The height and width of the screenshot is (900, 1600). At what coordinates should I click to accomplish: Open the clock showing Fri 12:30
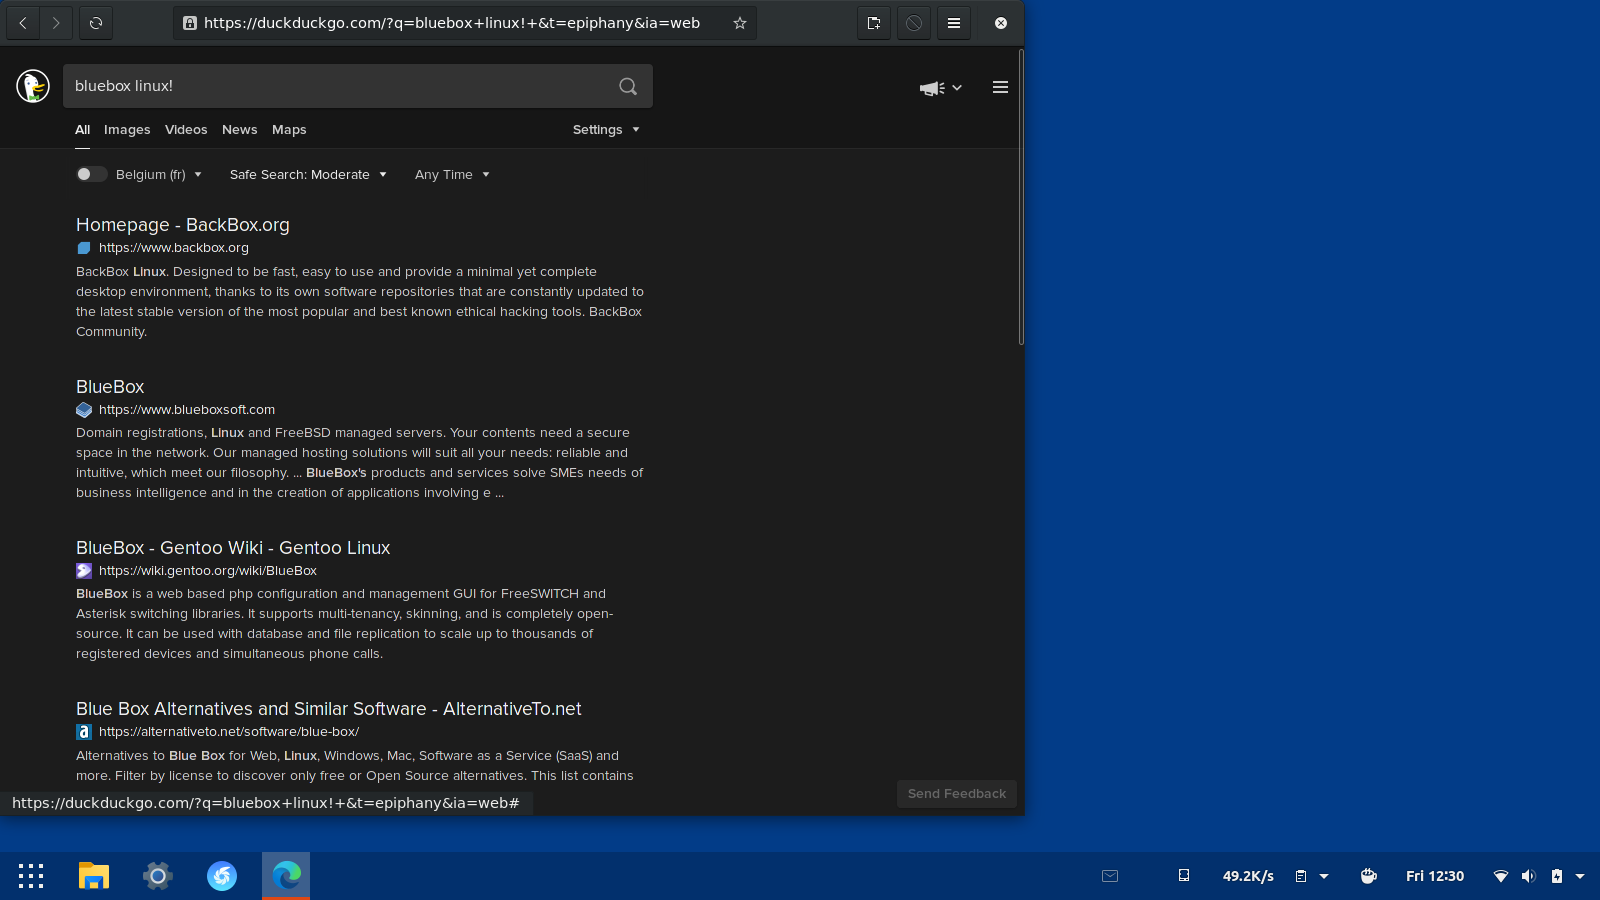point(1435,876)
